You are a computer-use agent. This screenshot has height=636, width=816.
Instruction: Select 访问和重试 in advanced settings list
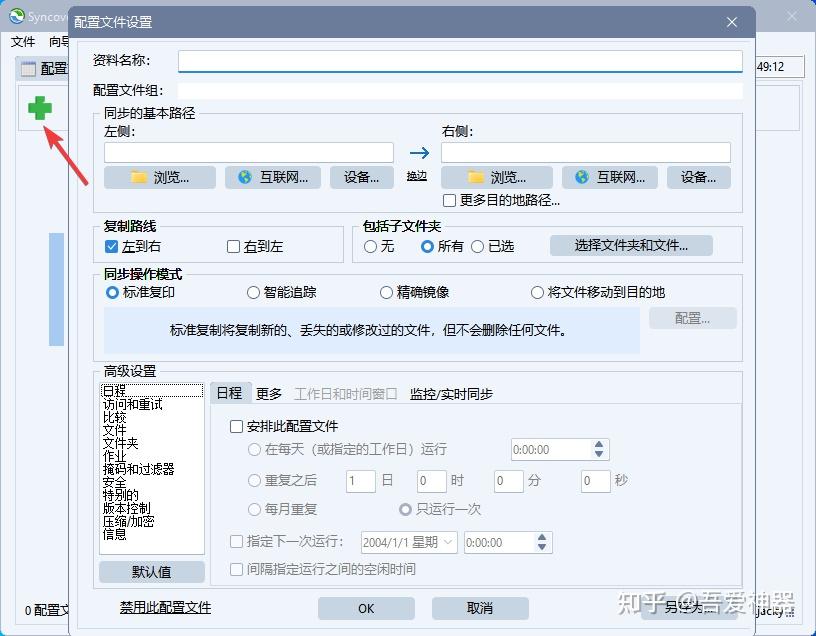point(133,404)
